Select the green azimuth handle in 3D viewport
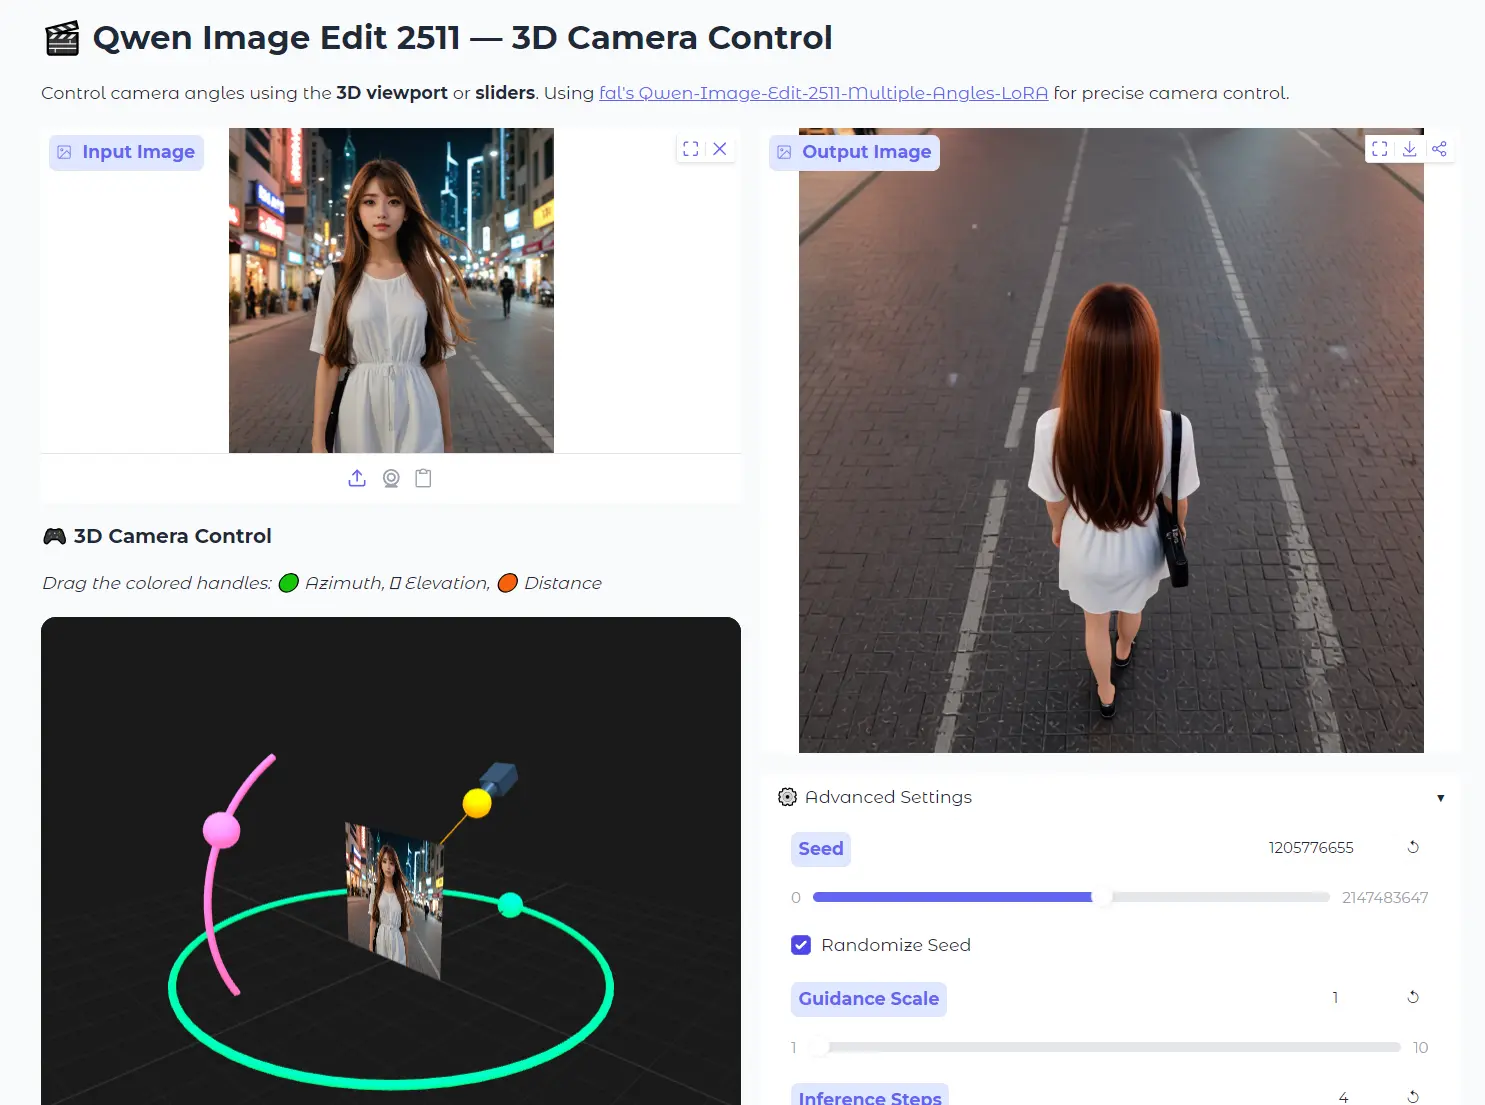 (510, 904)
